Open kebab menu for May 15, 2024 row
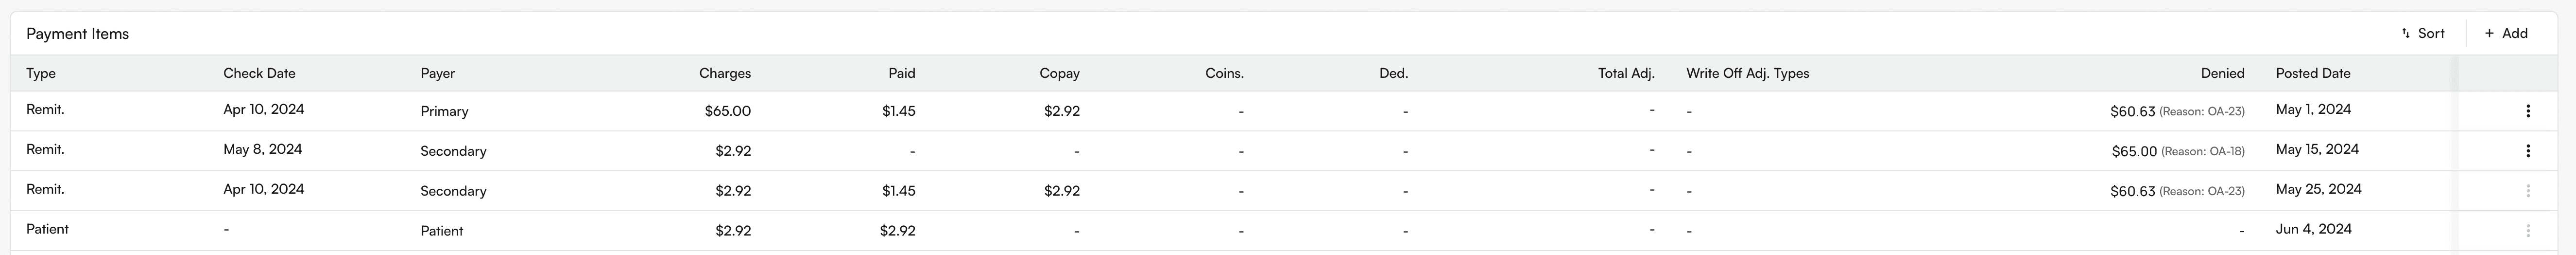Viewport: 2576px width, 255px height. [x=2528, y=151]
